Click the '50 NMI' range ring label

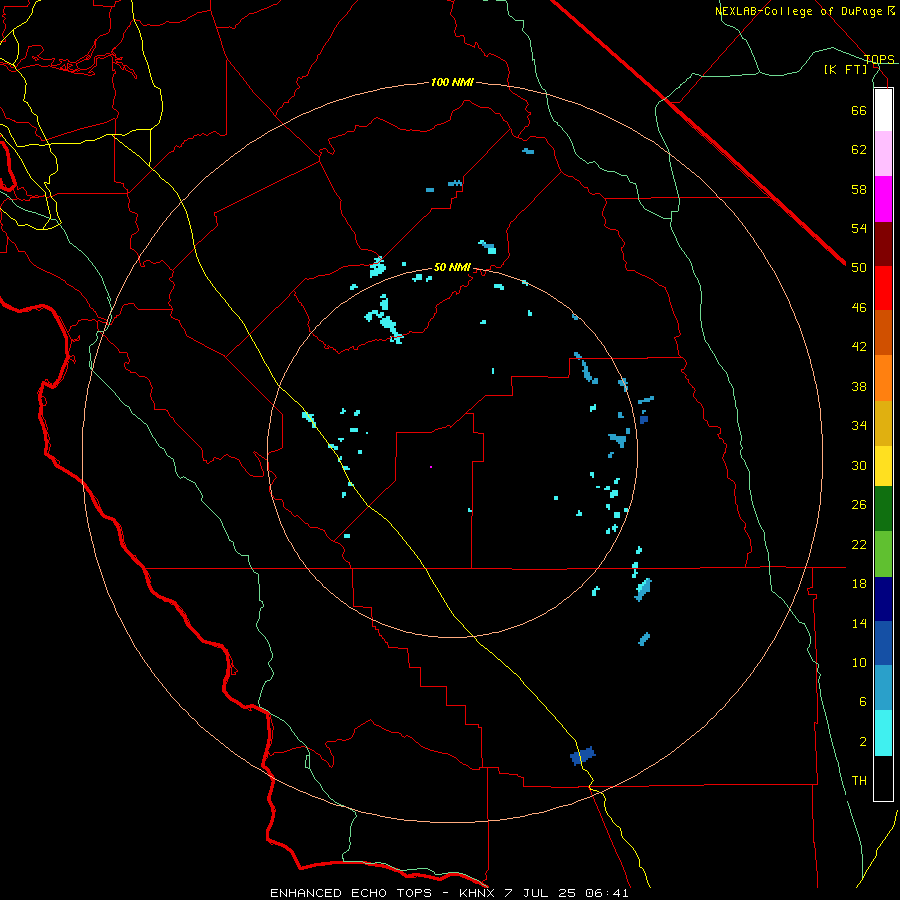click(x=452, y=267)
